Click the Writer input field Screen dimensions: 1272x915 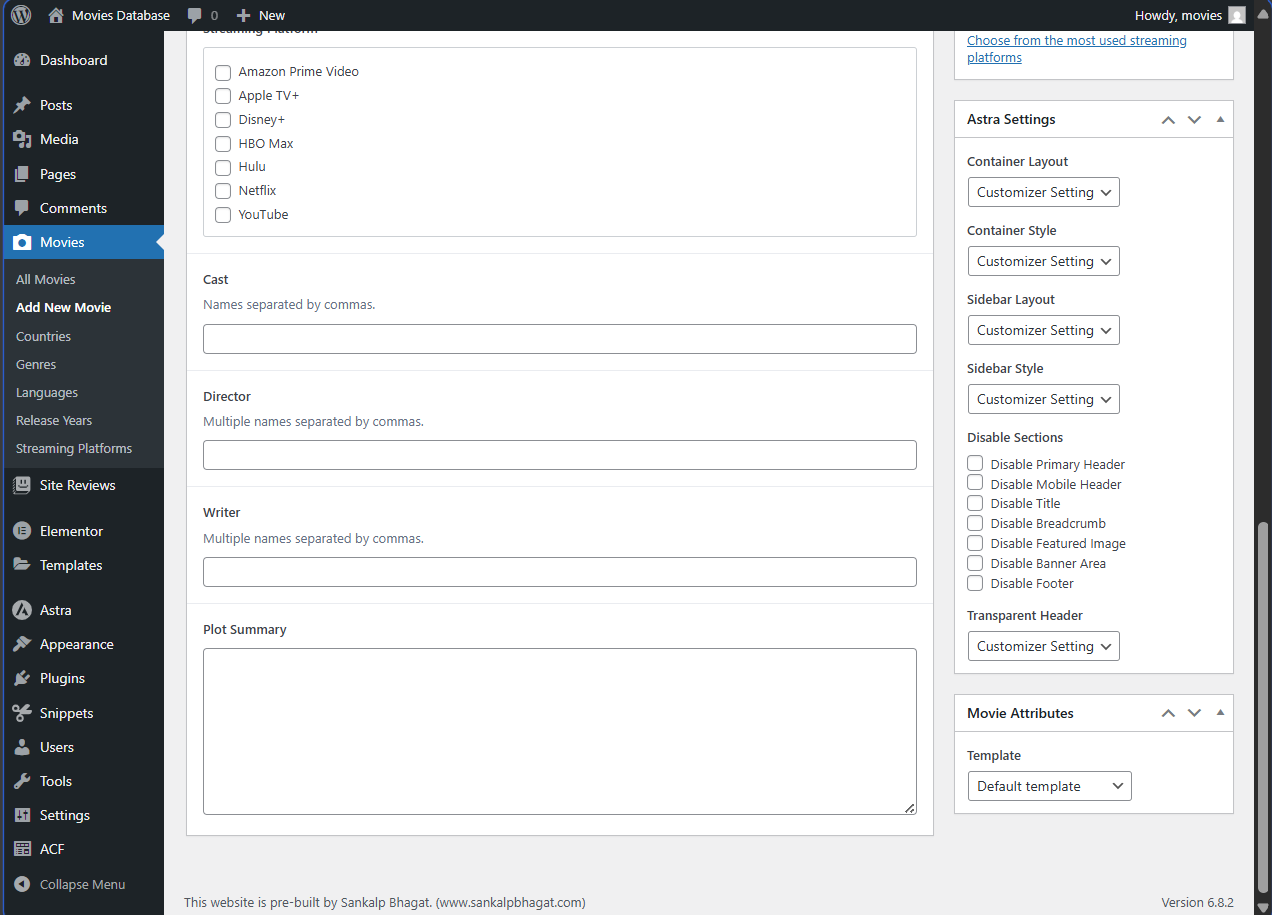[560, 572]
